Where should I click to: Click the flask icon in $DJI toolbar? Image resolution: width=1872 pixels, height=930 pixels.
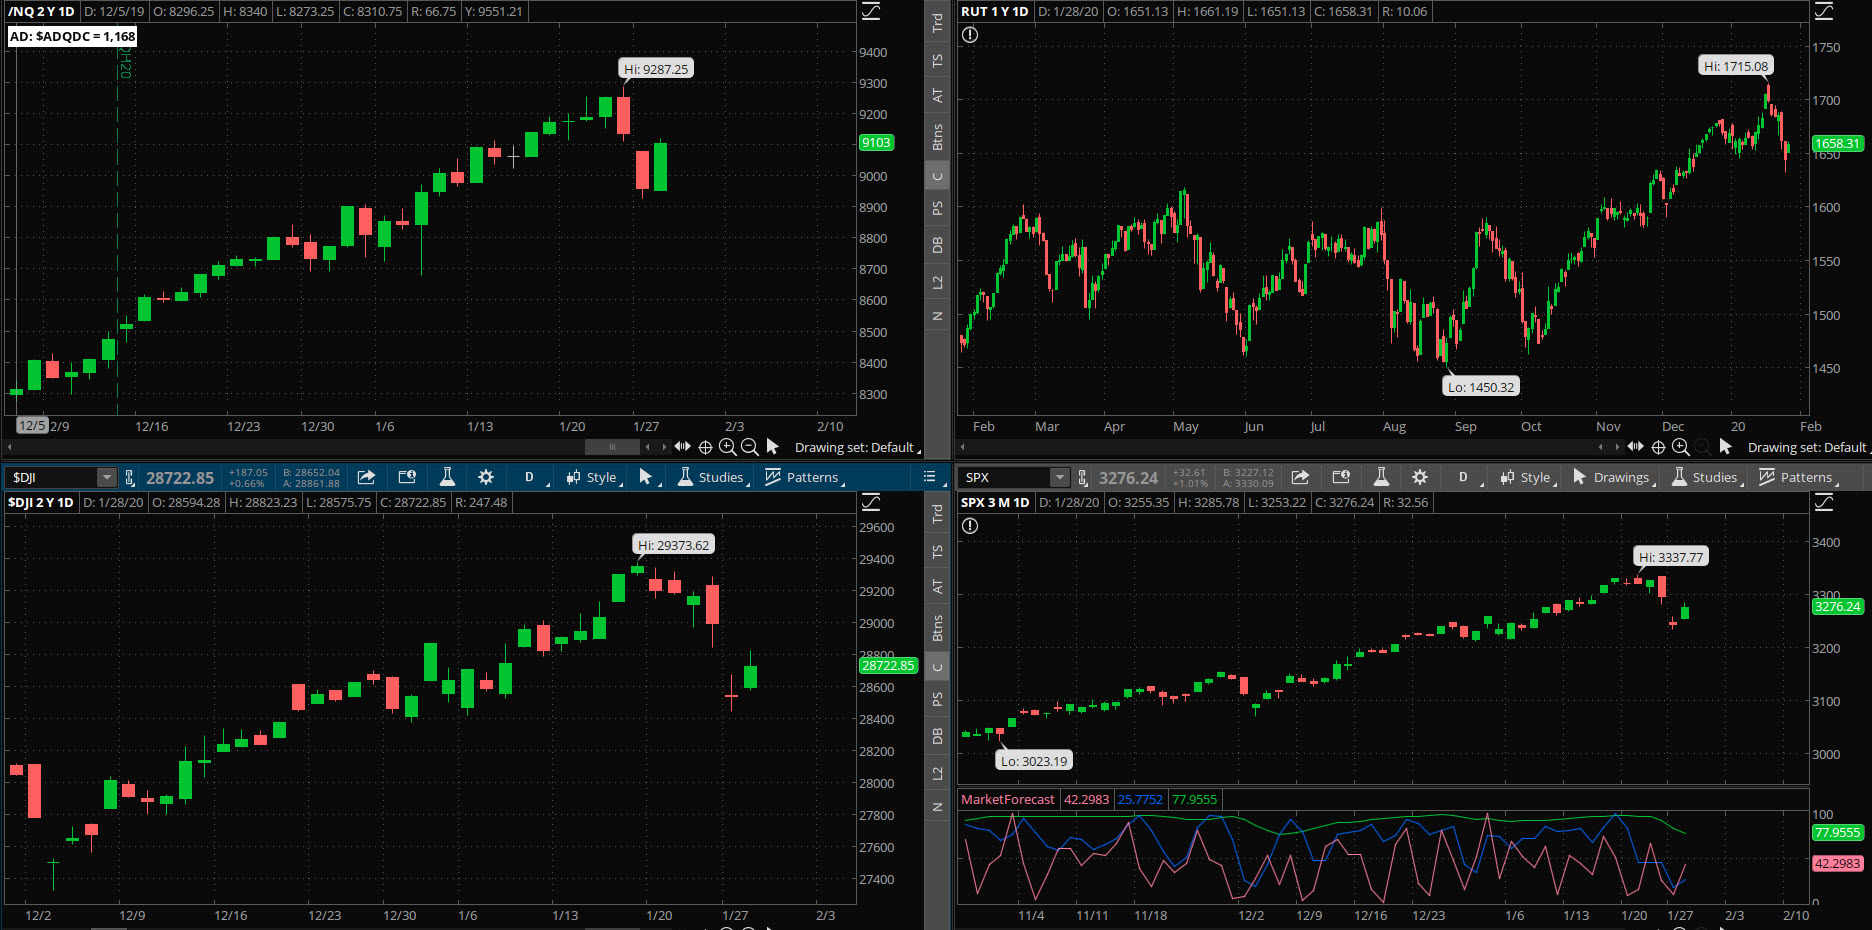pyautogui.click(x=447, y=477)
